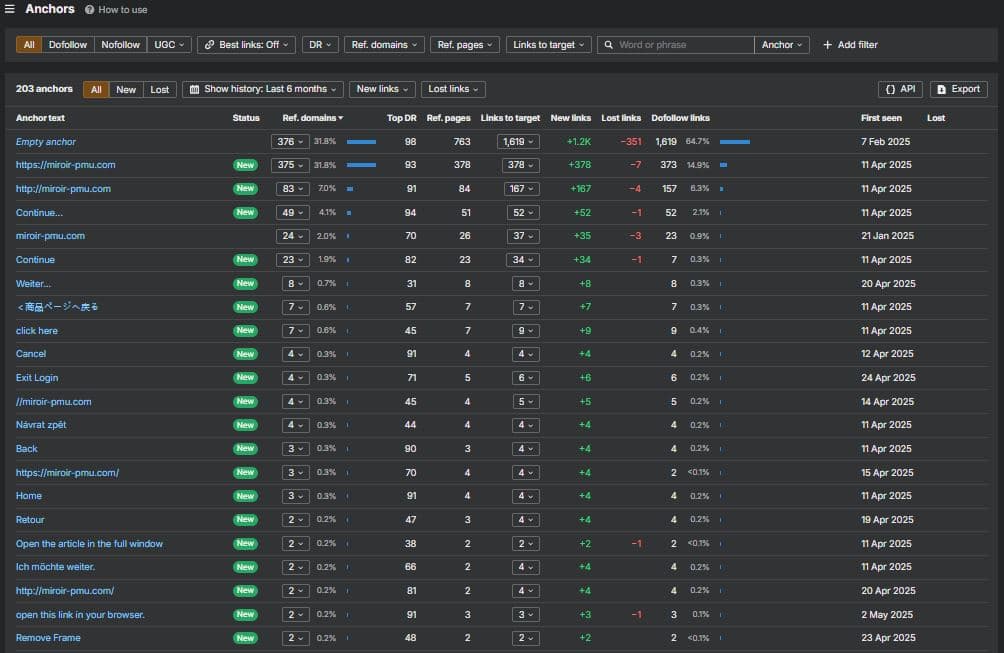Viewport: 1004px width, 653px height.
Task: Open the Ich möchte weiter. anchor link
Action: pos(55,567)
